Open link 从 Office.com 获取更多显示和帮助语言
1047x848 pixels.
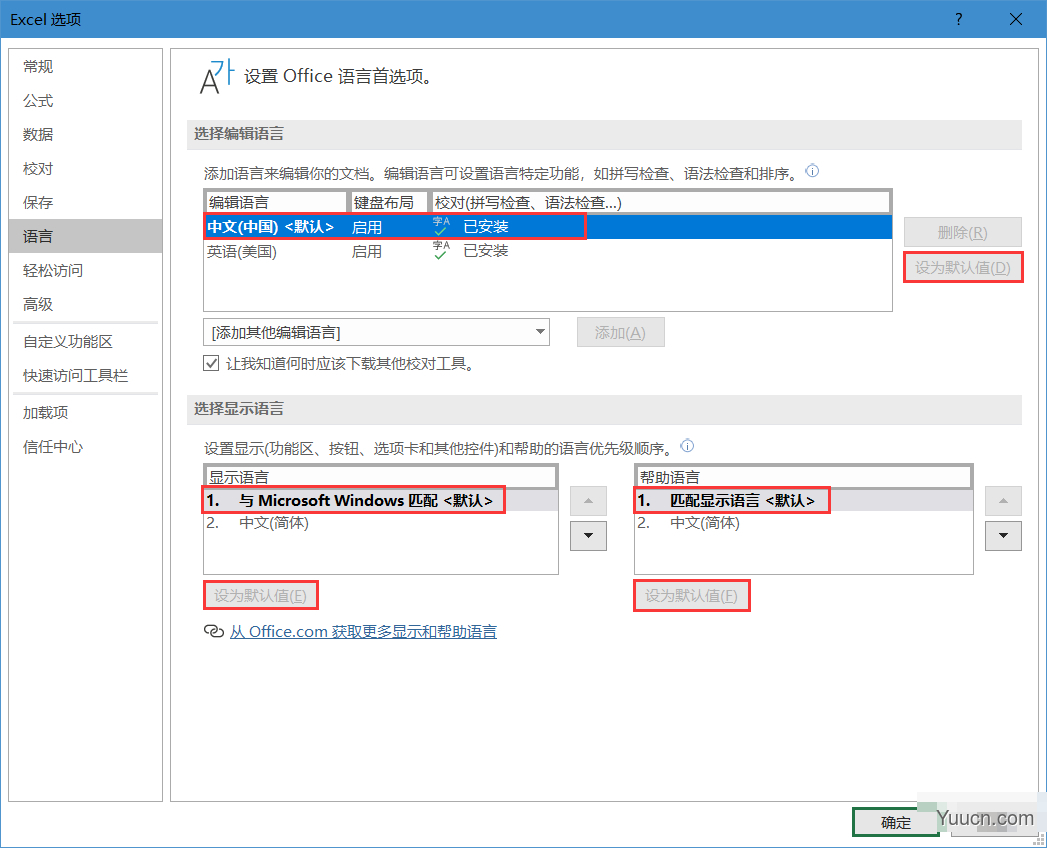click(x=363, y=632)
